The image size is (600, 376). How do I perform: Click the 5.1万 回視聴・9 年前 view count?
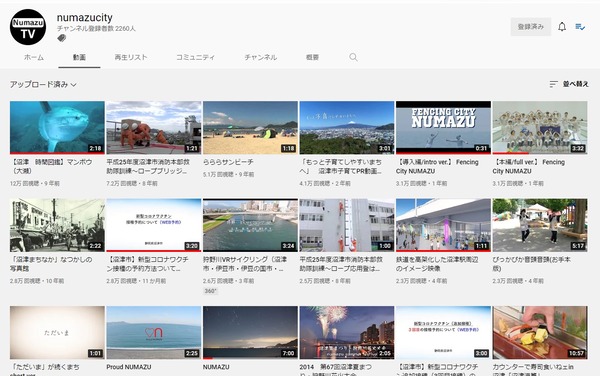228,174
